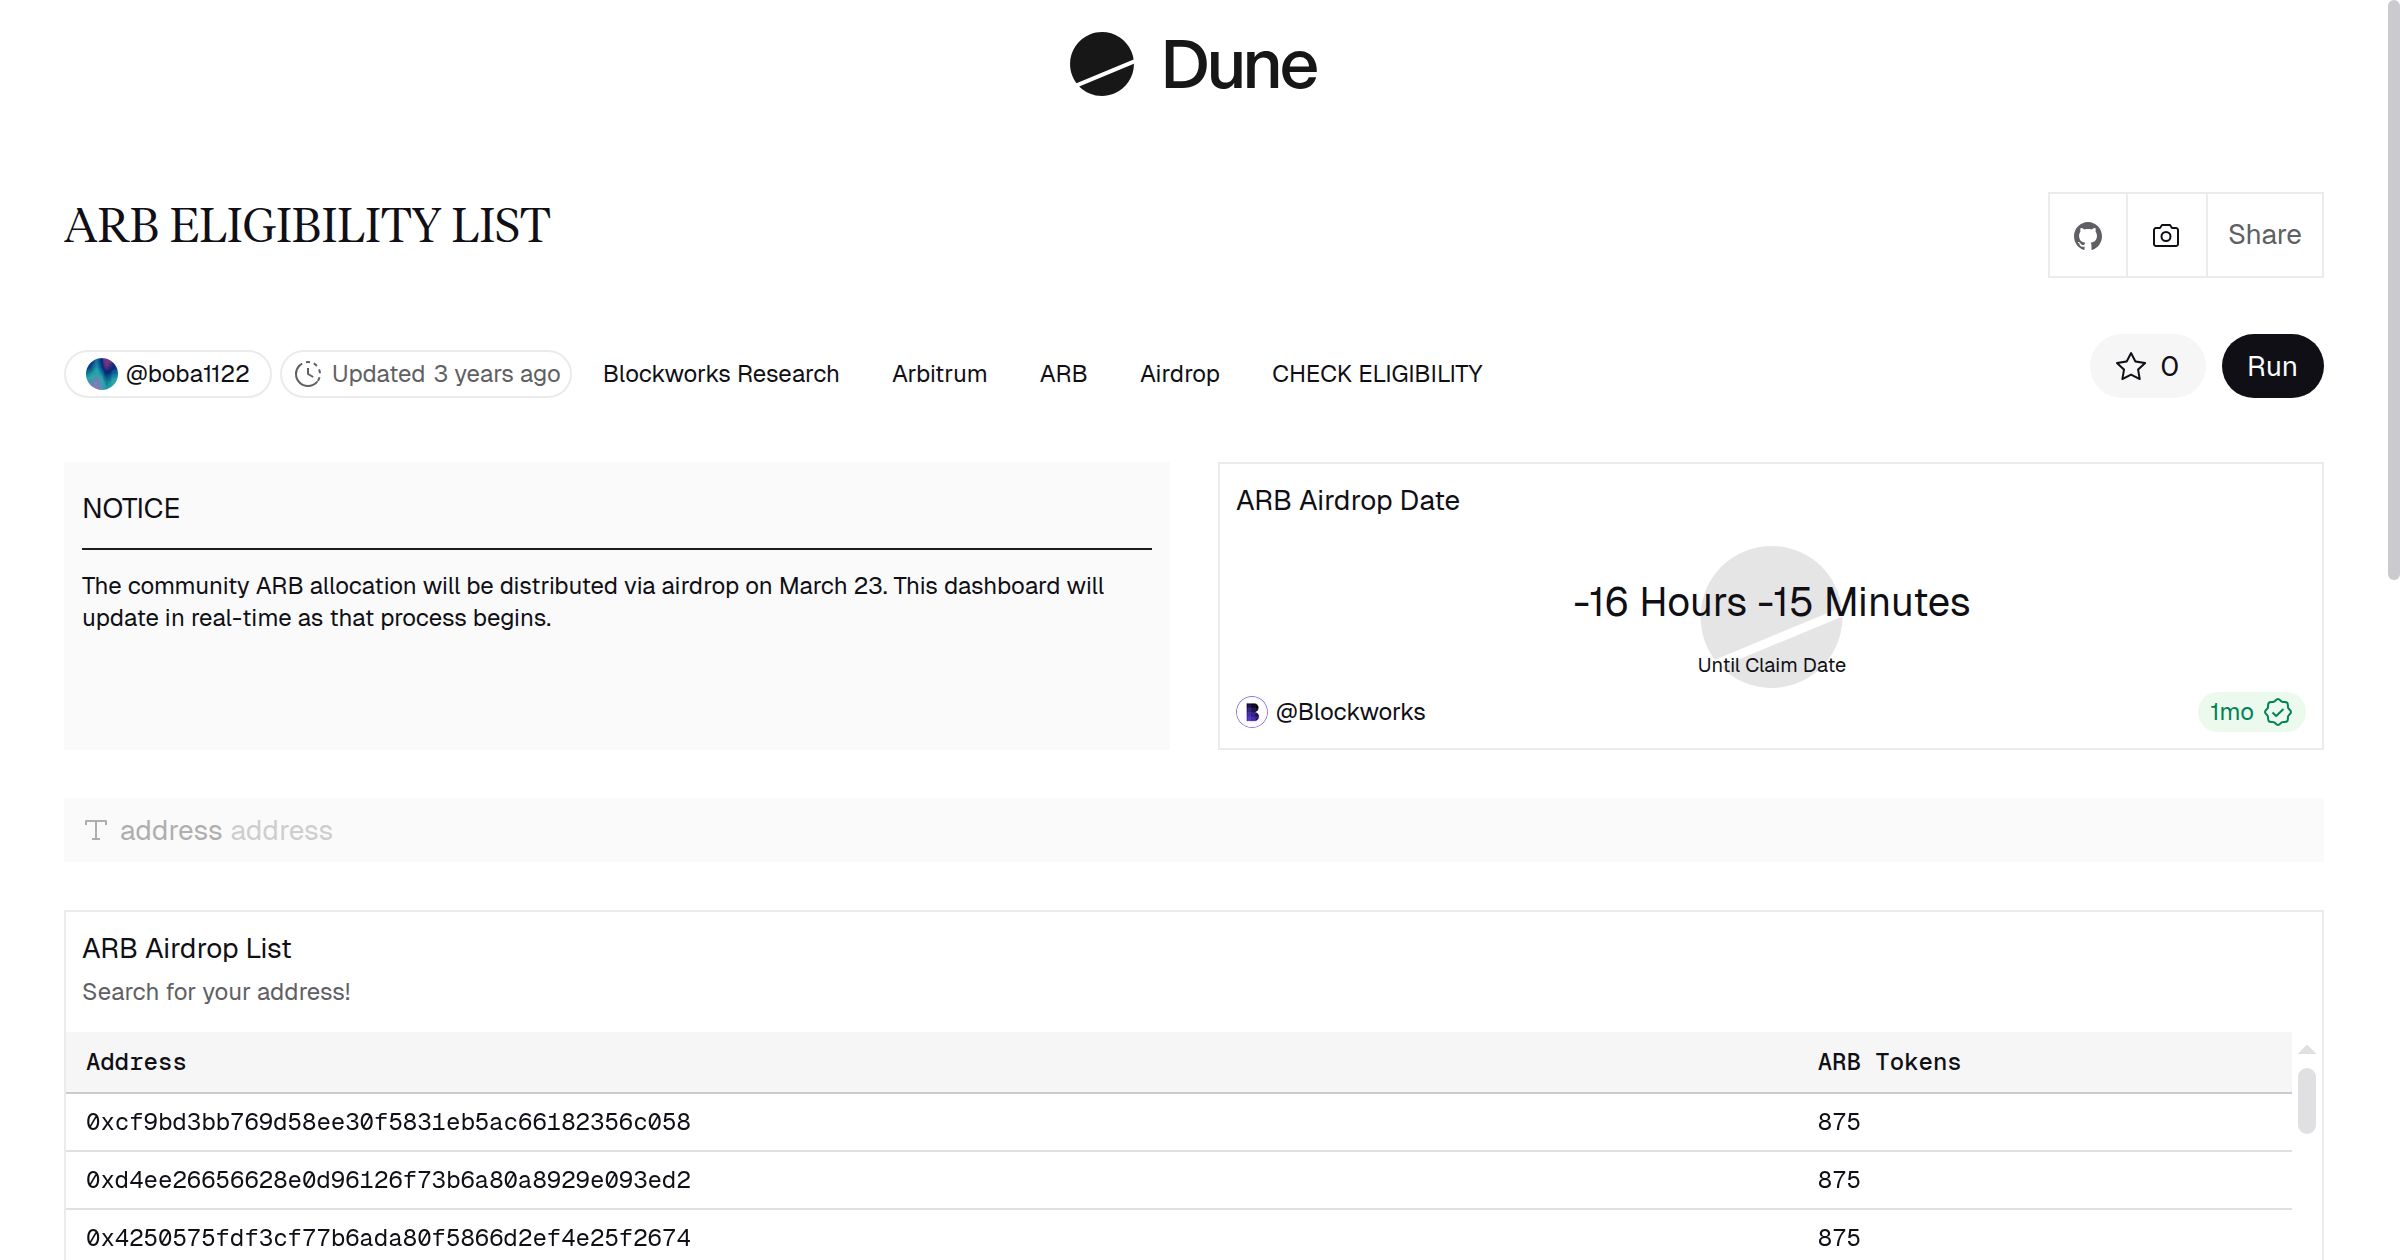Click the camera screenshot icon
This screenshot has width=2400, height=1260.
[x=2165, y=236]
